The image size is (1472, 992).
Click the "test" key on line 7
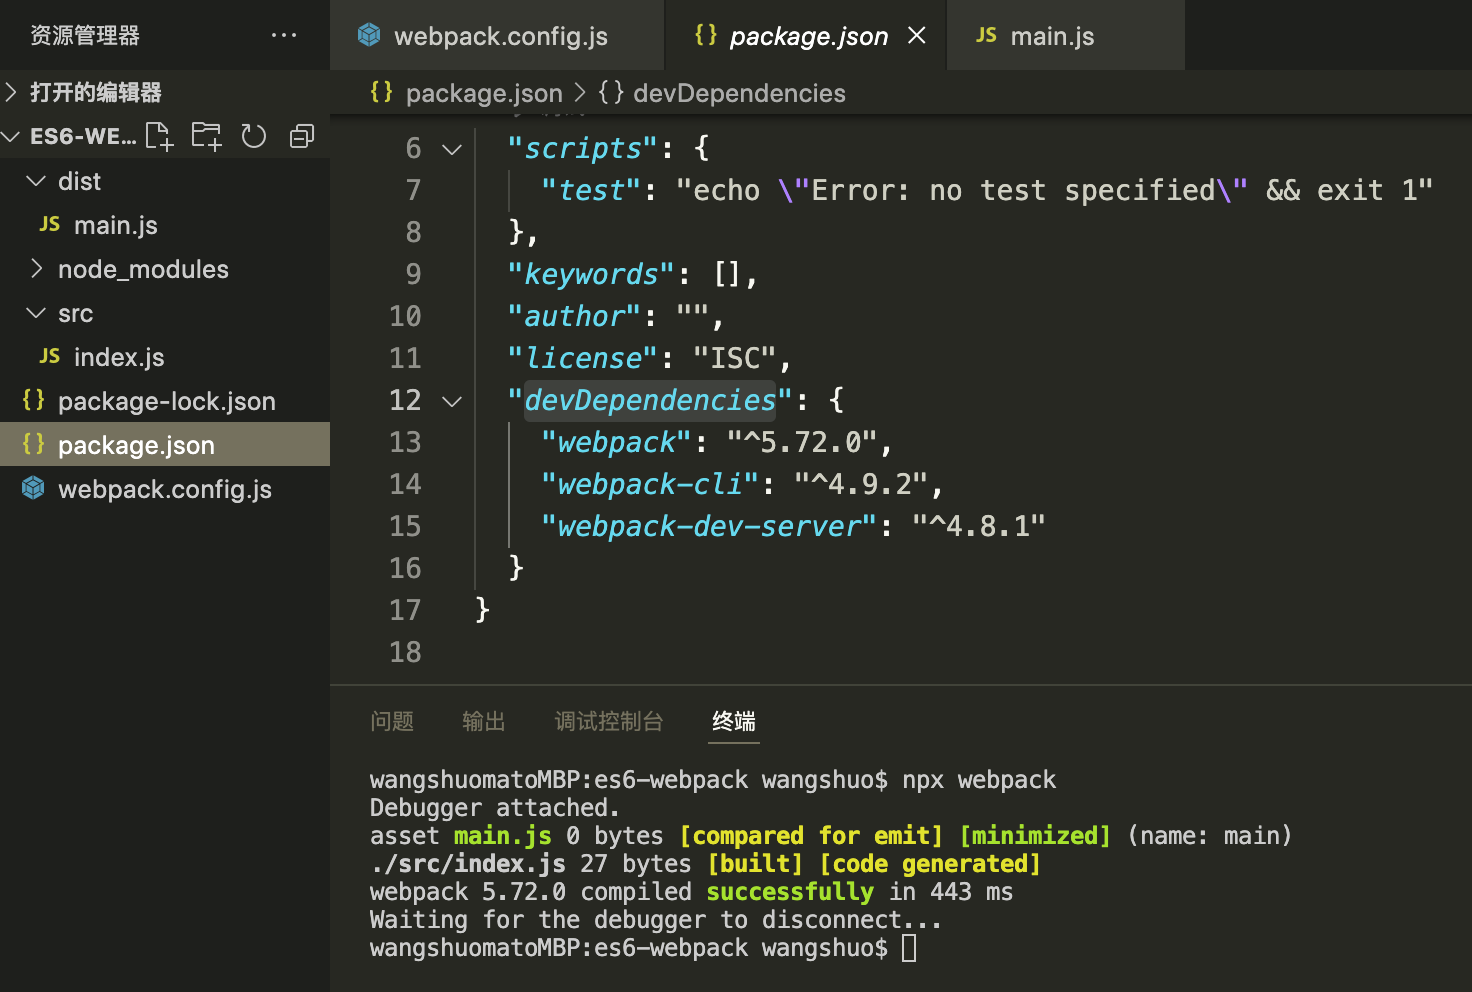591,190
